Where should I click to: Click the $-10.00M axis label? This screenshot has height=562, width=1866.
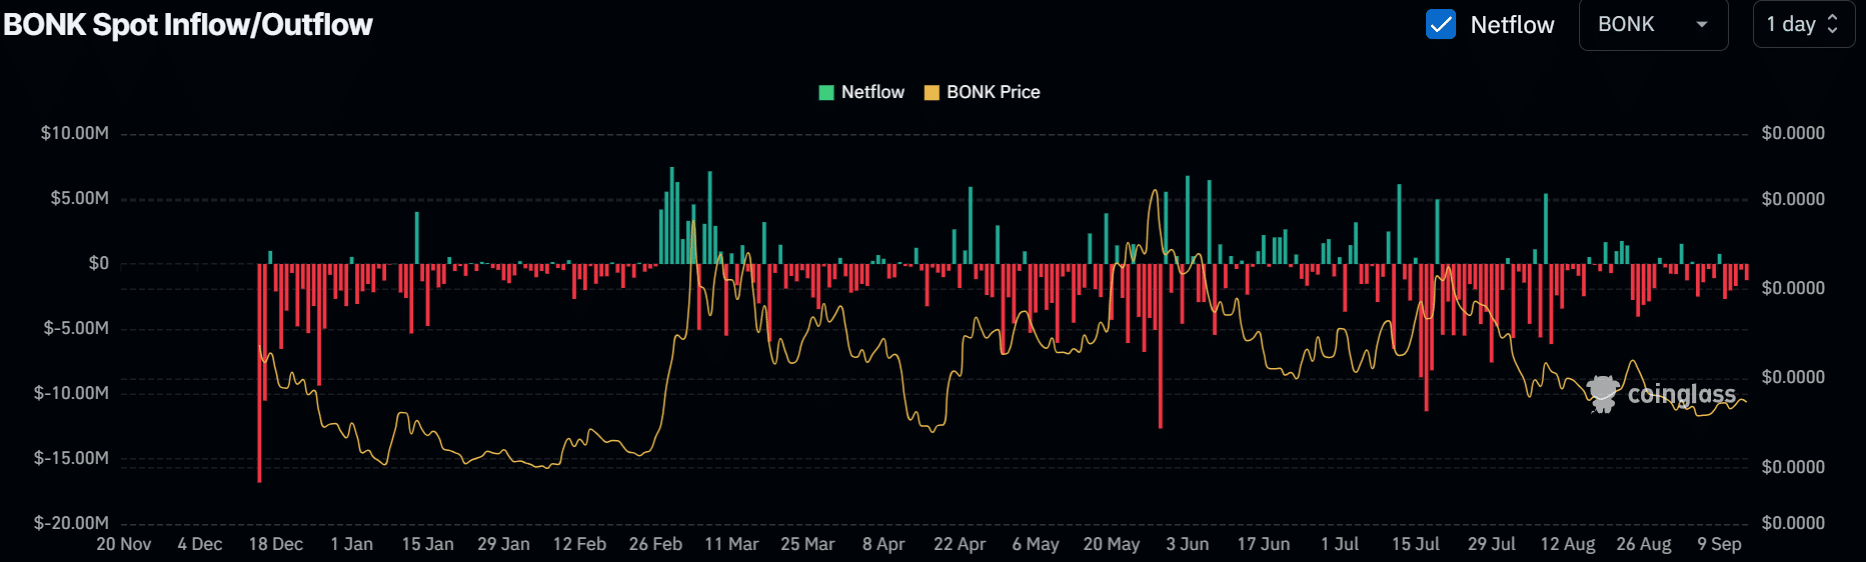click(x=71, y=393)
